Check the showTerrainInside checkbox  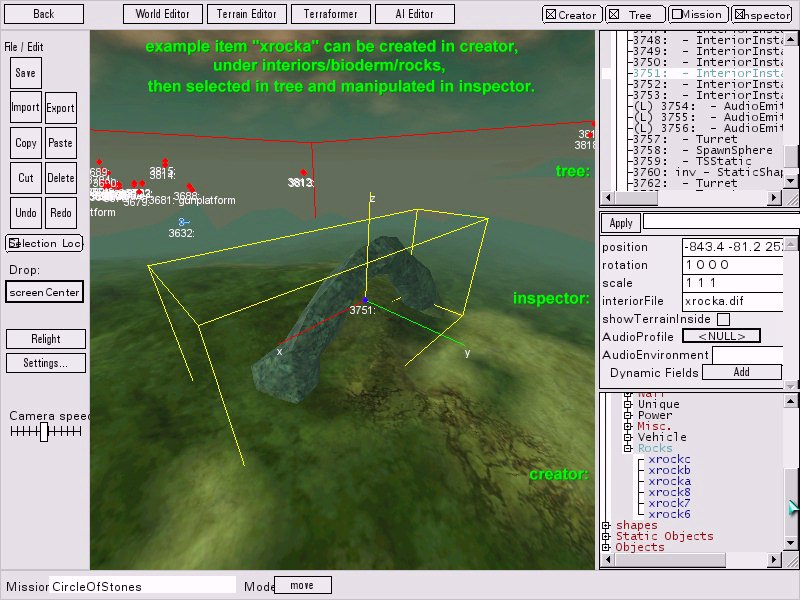point(723,319)
